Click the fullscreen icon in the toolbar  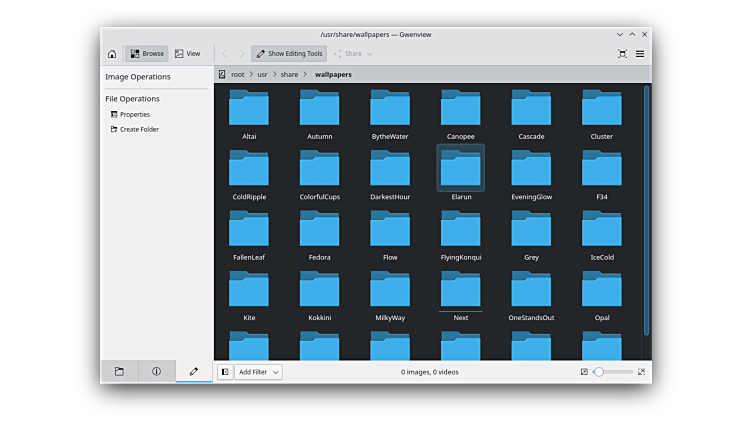[622, 54]
